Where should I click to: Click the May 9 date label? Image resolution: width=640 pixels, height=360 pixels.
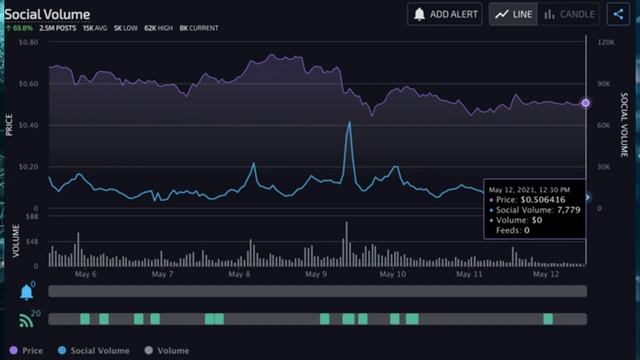316,274
